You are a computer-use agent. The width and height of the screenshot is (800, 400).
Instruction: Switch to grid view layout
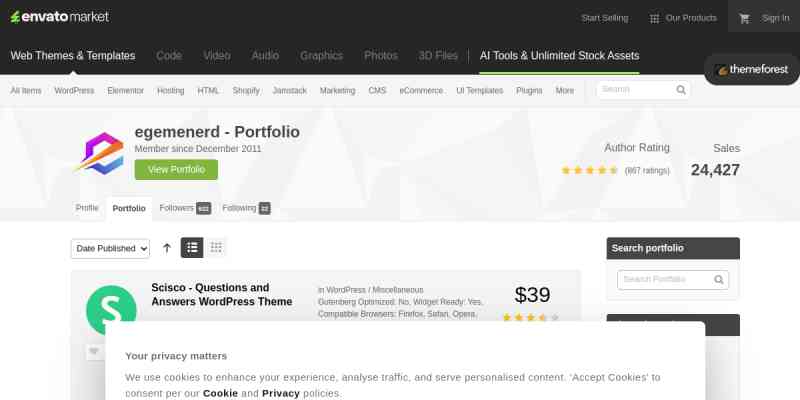click(x=216, y=248)
